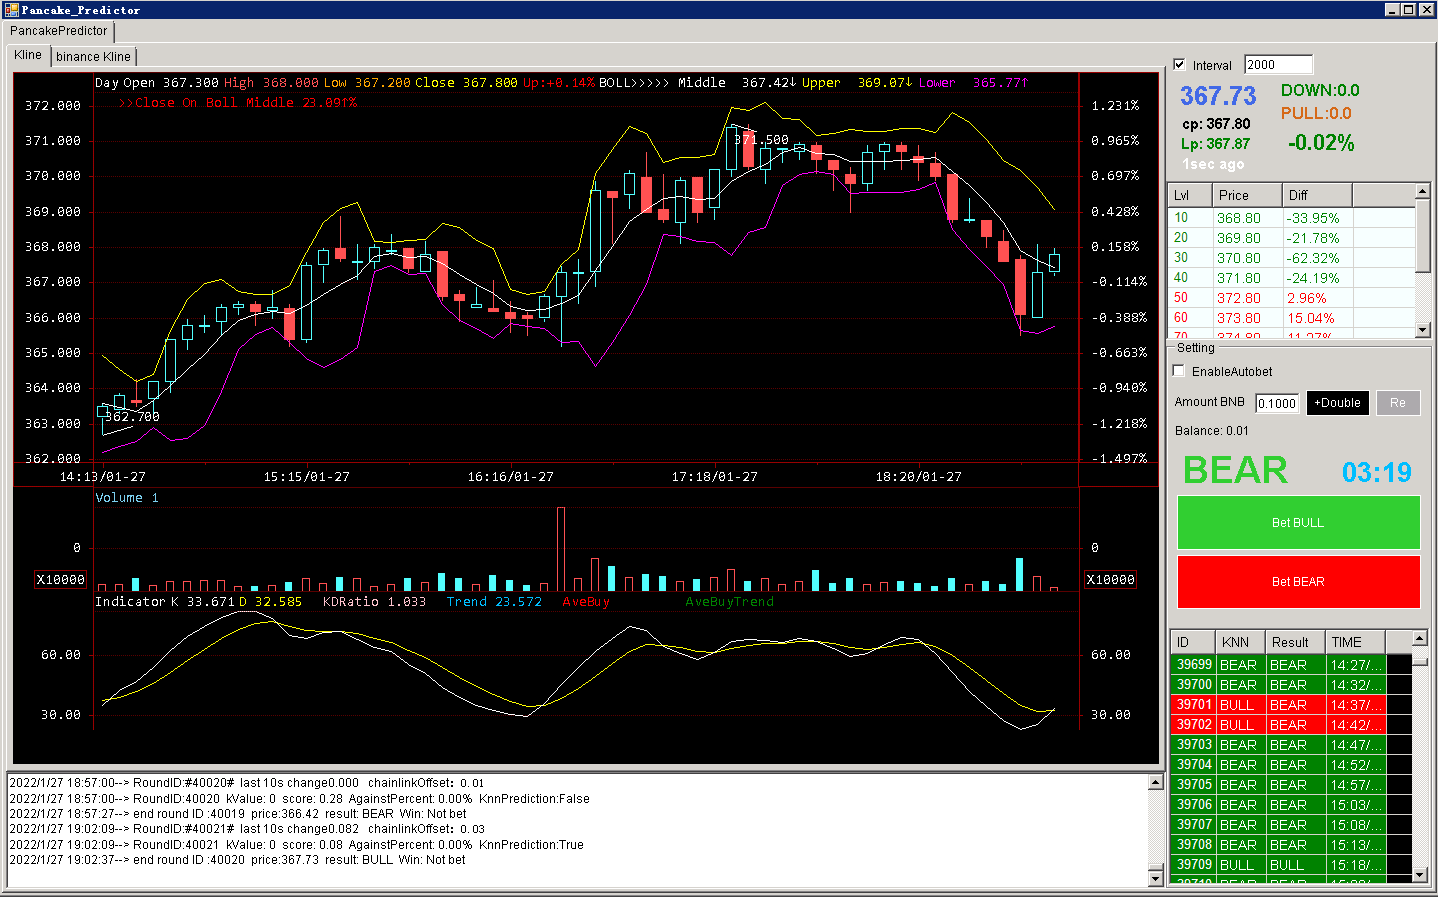The height and width of the screenshot is (898, 1438).
Task: Select round 39701 BULL row
Action: [x=1291, y=705]
